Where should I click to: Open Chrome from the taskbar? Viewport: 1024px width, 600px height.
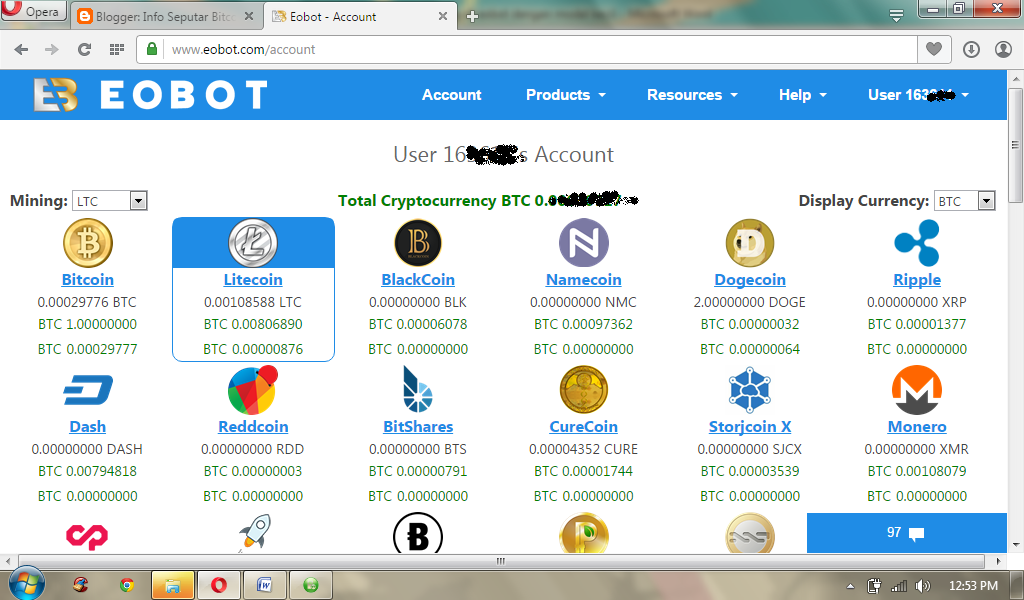(127, 584)
